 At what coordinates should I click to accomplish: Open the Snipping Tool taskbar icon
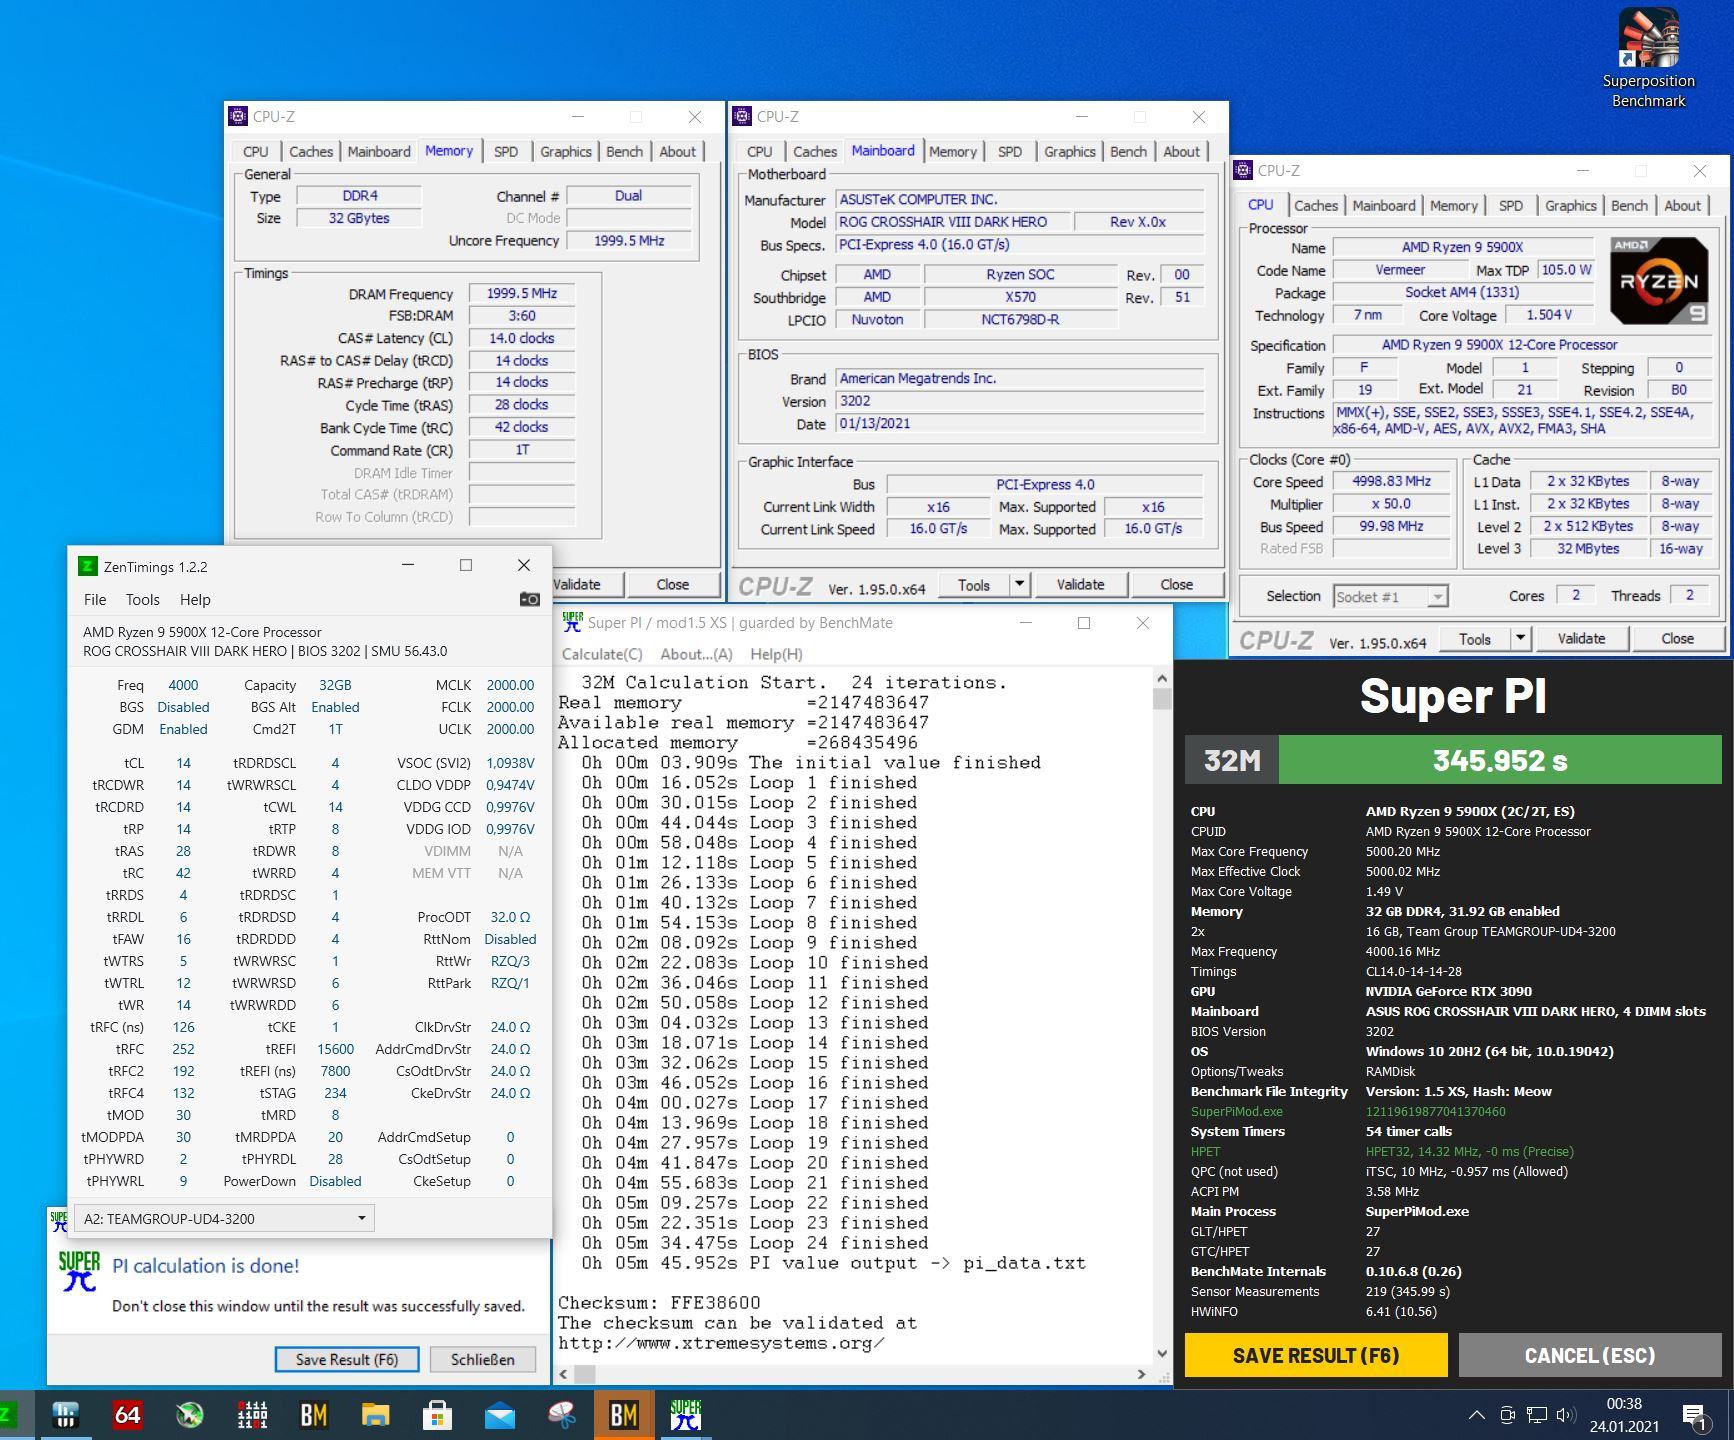(x=561, y=1414)
